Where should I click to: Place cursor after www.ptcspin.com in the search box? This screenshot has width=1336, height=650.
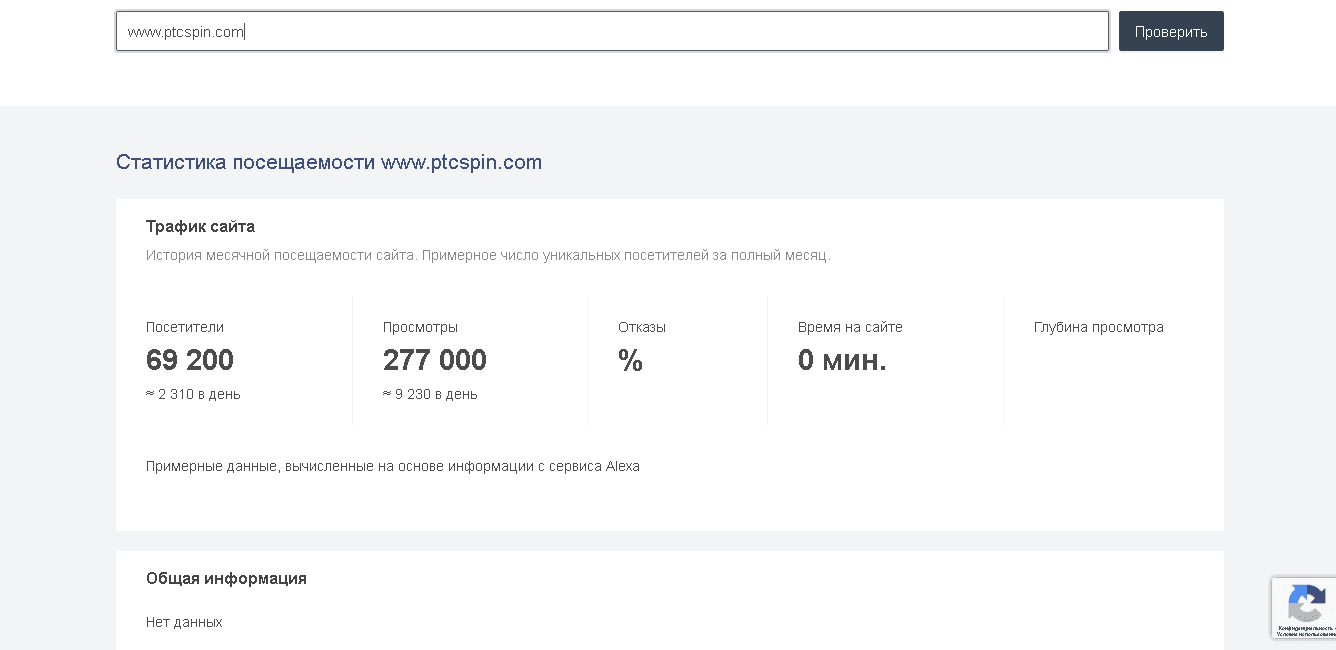pos(247,31)
